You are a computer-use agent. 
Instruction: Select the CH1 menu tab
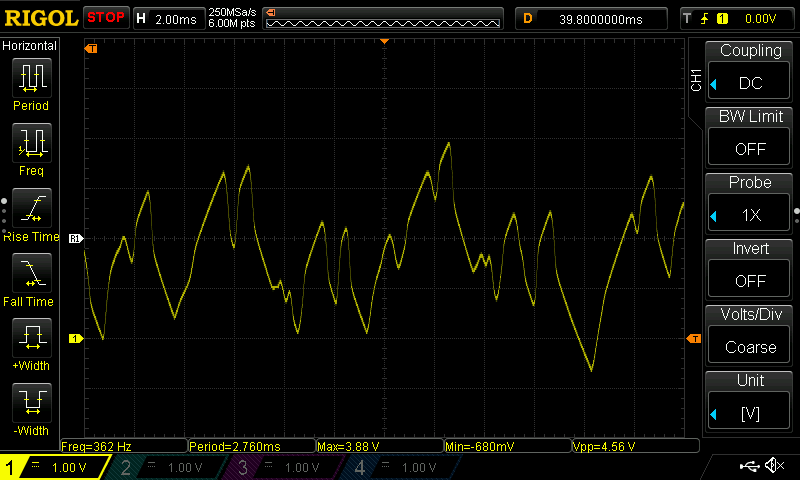pos(696,80)
